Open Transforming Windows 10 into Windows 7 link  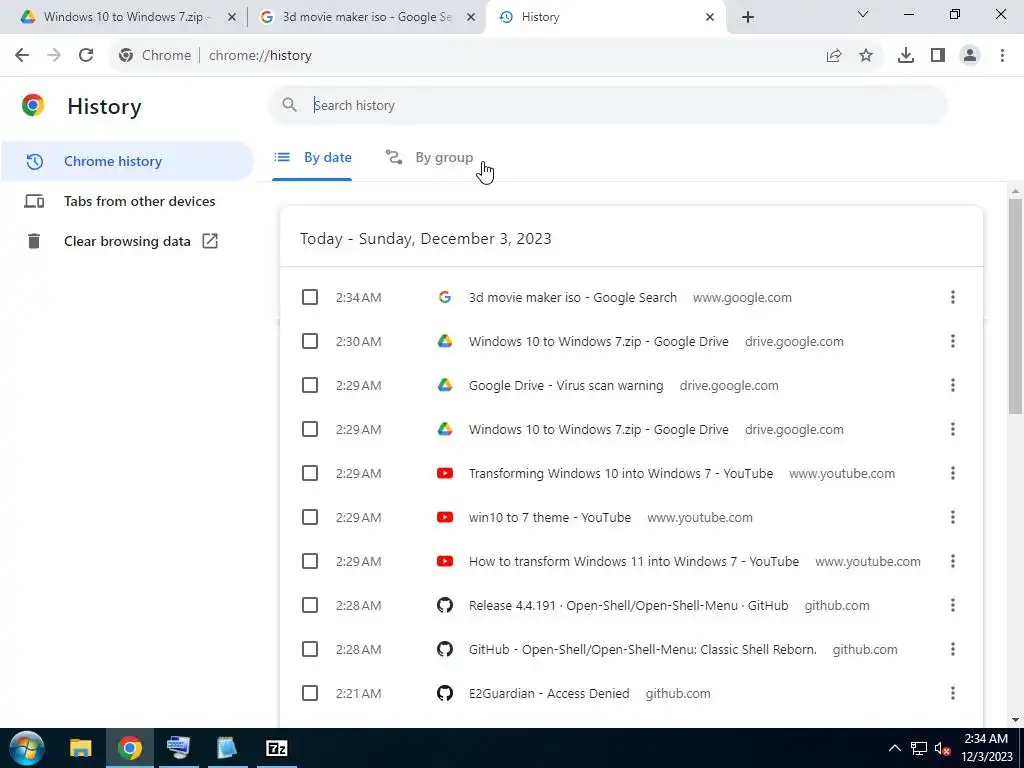coord(620,473)
